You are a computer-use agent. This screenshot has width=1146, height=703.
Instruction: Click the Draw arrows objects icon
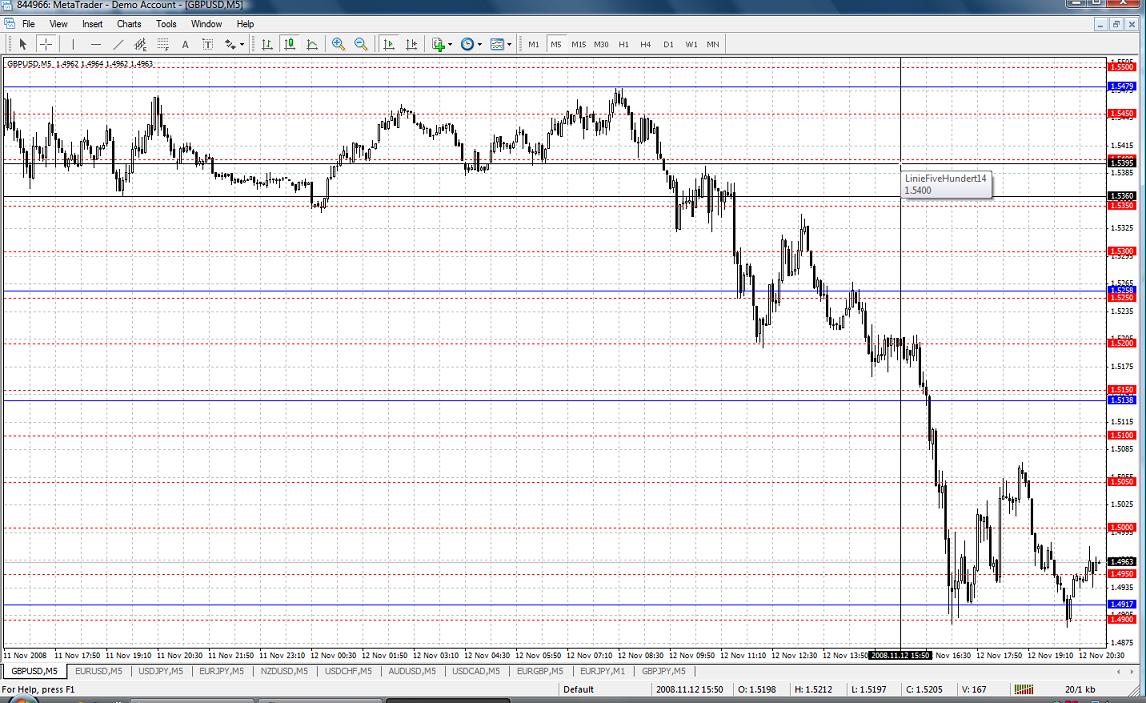tap(230, 45)
